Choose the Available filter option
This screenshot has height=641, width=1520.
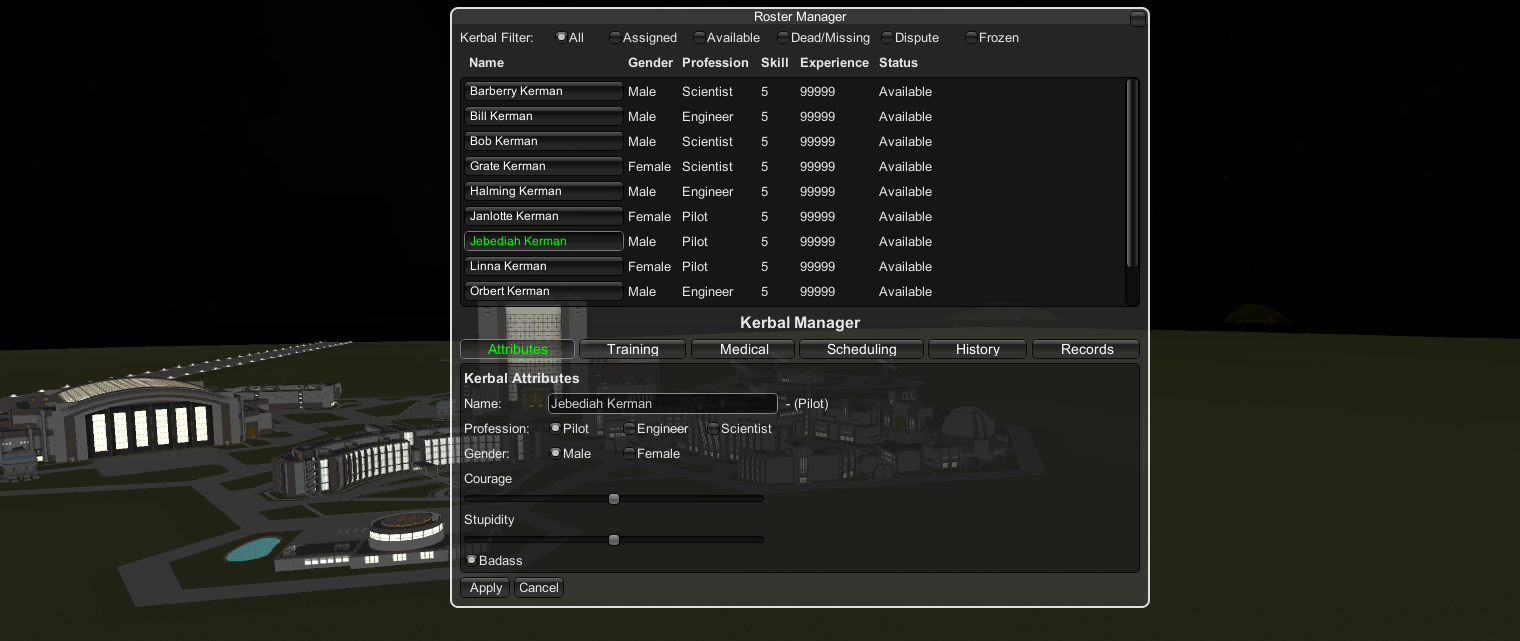(x=699, y=38)
